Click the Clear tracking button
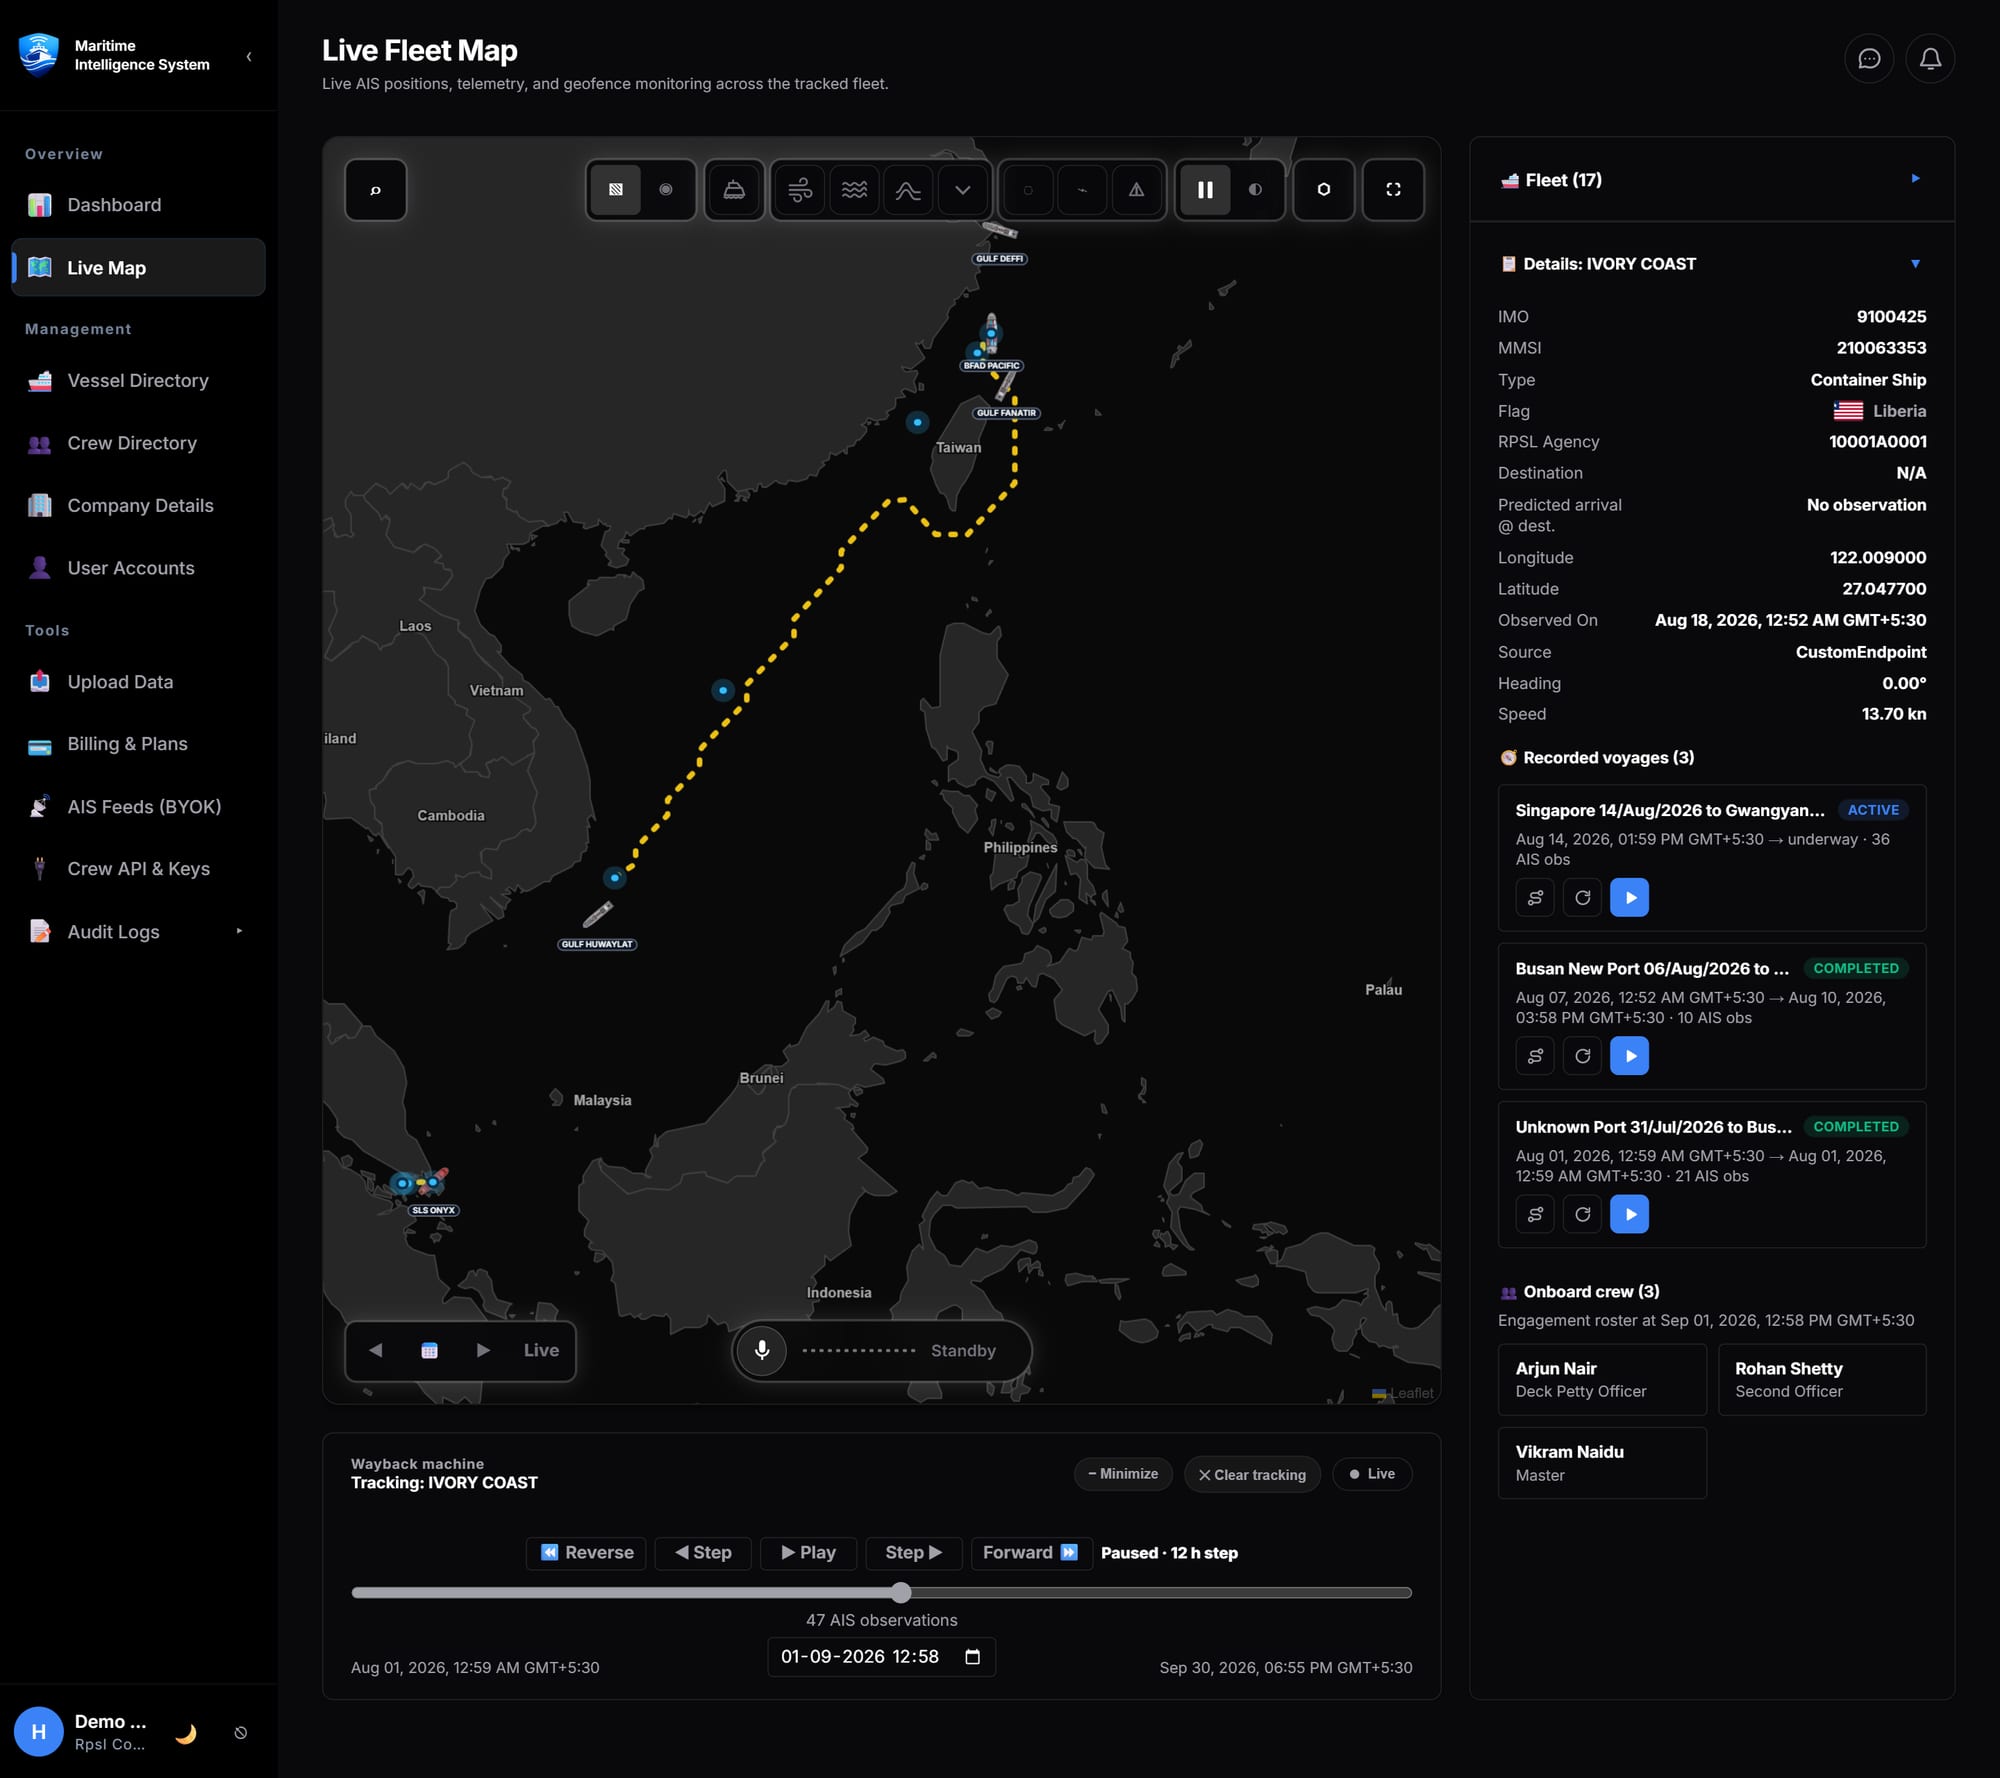 1252,1475
